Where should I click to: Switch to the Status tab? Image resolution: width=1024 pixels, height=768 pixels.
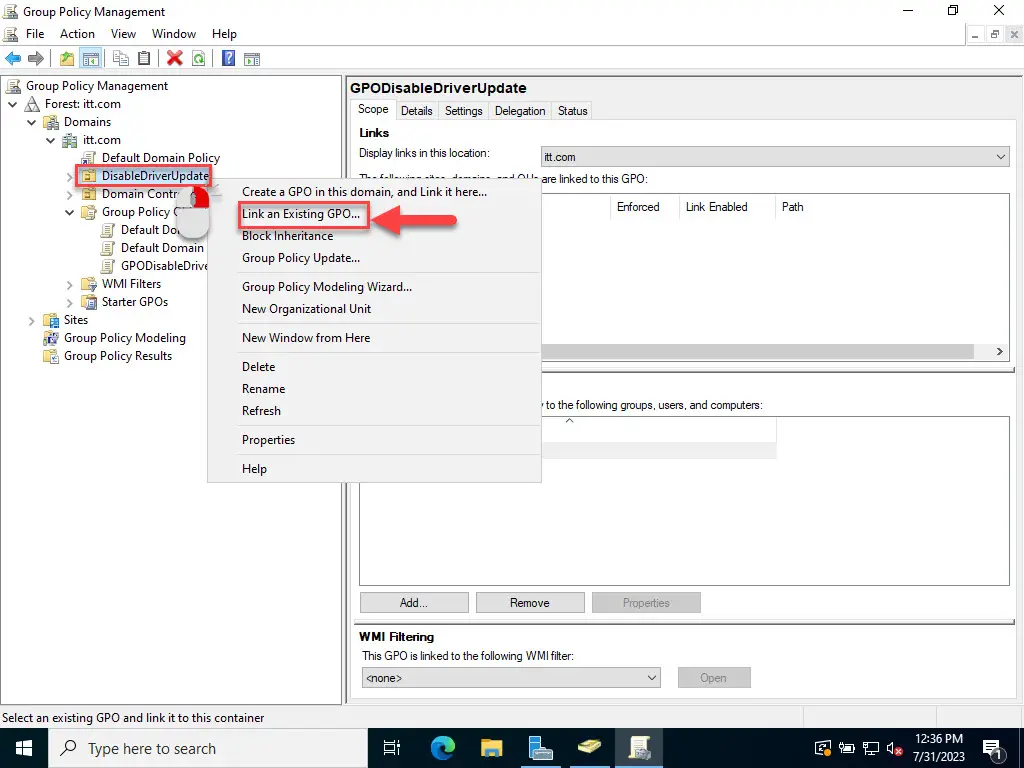573,111
